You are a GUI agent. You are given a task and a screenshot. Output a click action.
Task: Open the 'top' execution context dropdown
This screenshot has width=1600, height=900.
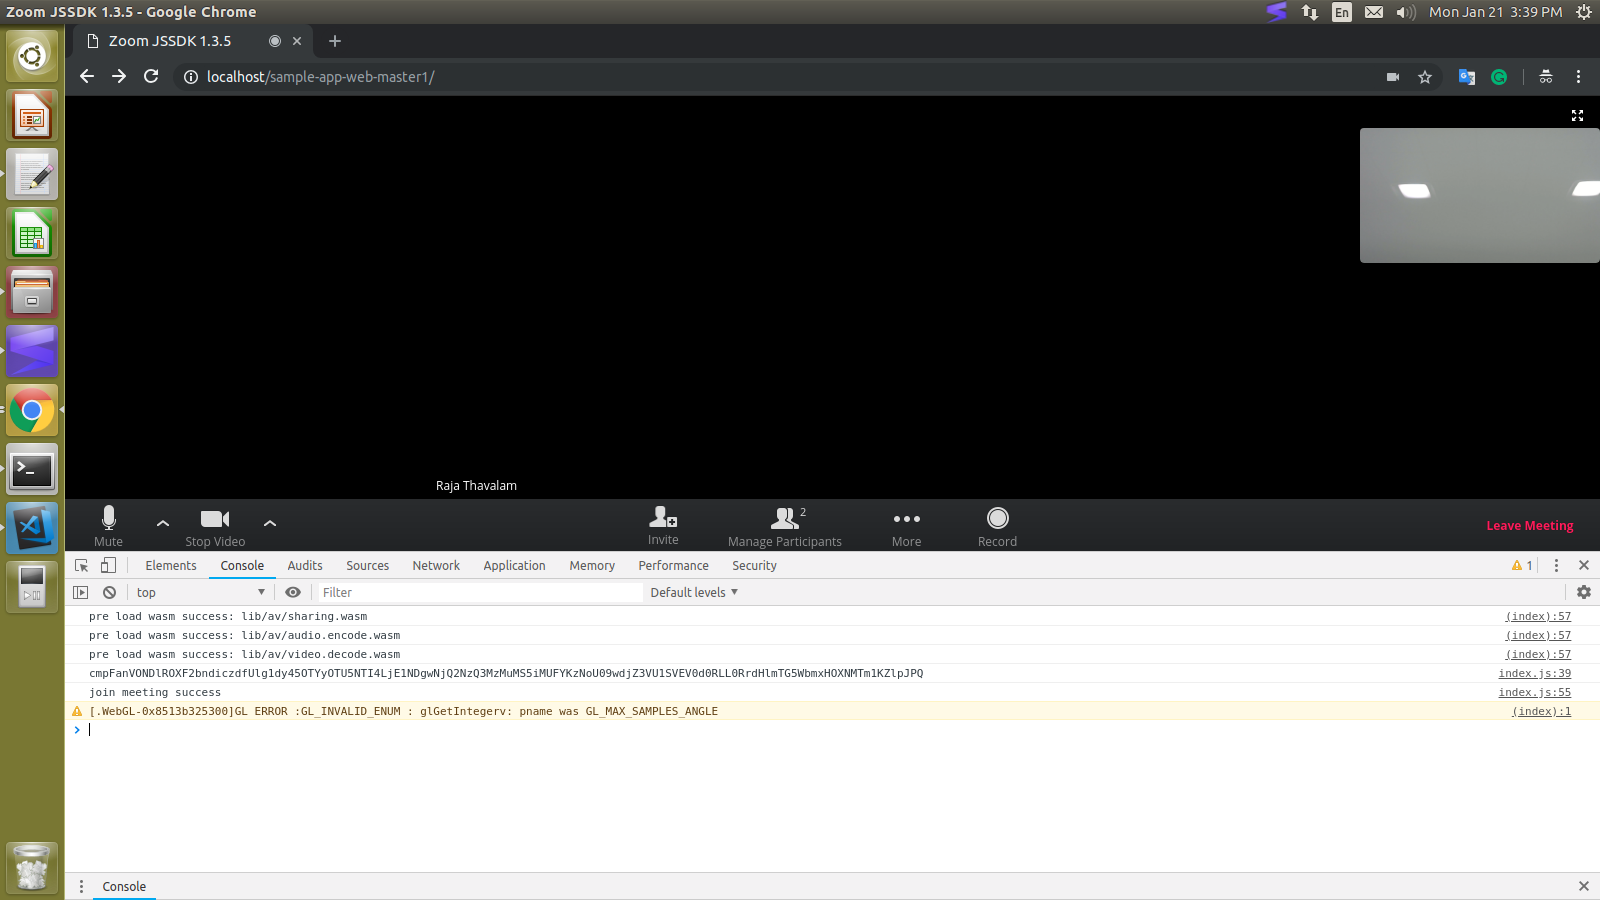(x=201, y=592)
